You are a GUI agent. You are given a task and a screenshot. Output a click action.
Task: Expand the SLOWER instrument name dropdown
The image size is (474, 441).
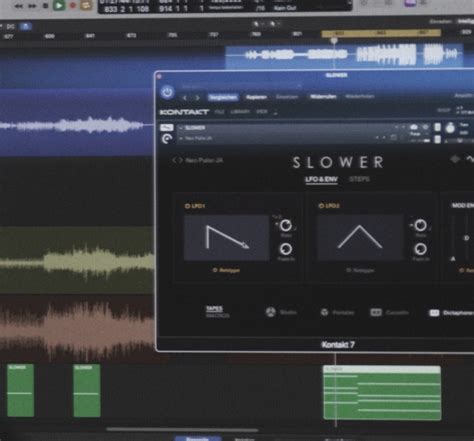(182, 128)
